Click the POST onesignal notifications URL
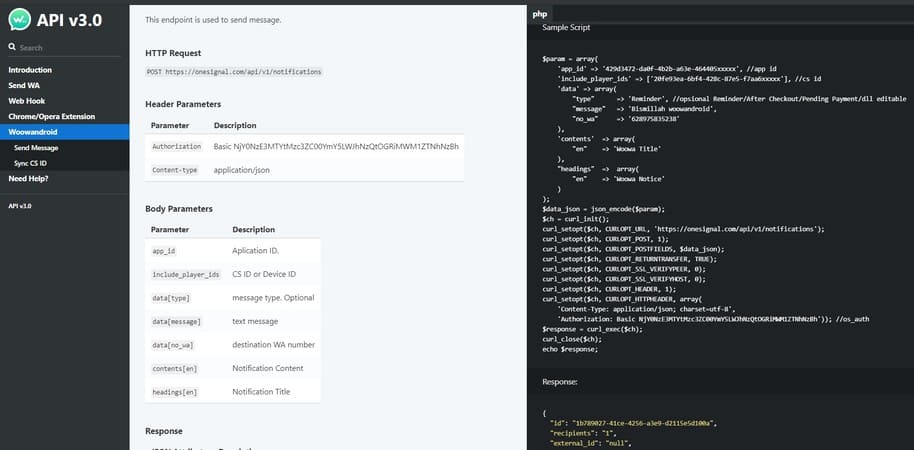This screenshot has height=450, width=914. coord(234,73)
